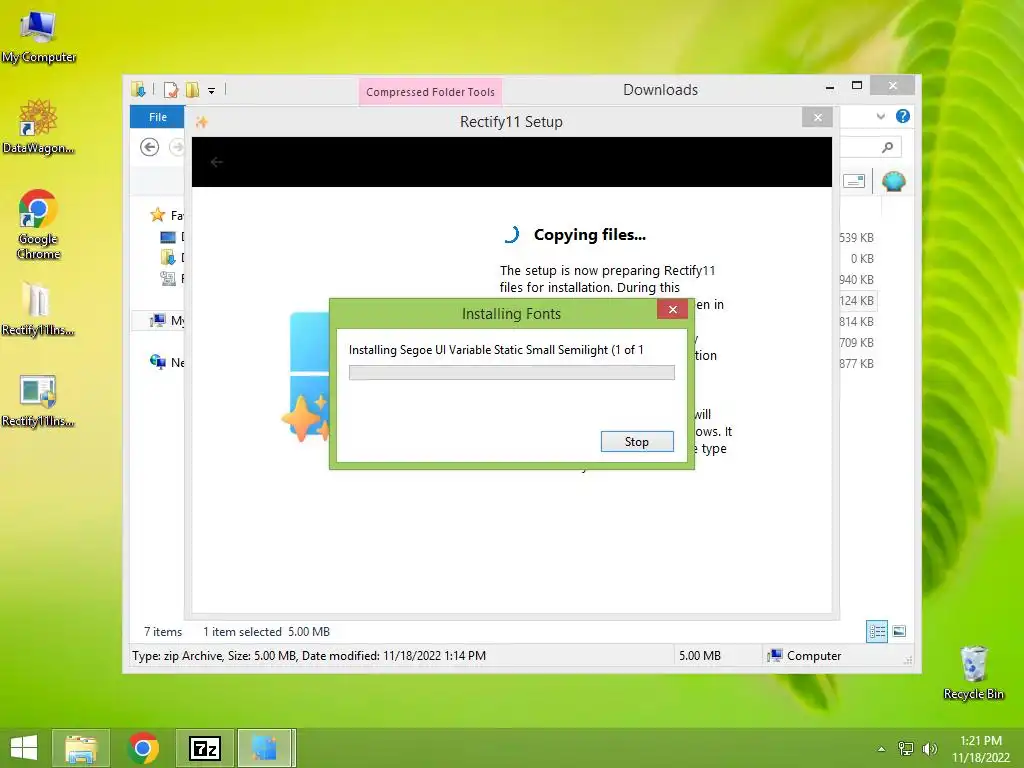Open the DataWagon desktop shortcut
Screen dimensions: 1024x768
click(39, 127)
